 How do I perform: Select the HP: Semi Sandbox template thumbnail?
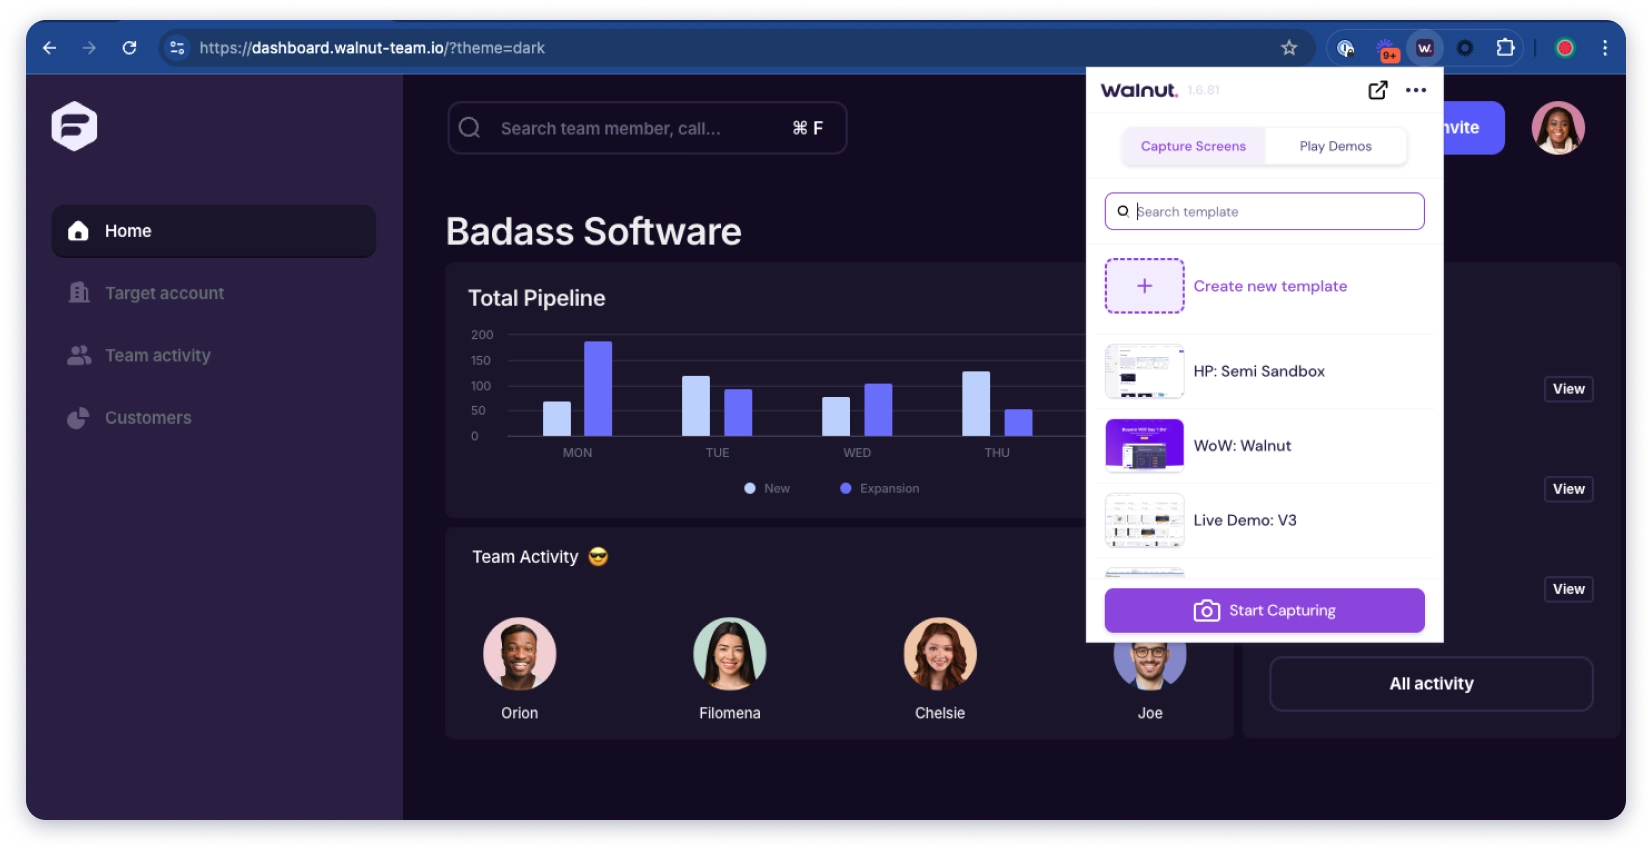1144,371
